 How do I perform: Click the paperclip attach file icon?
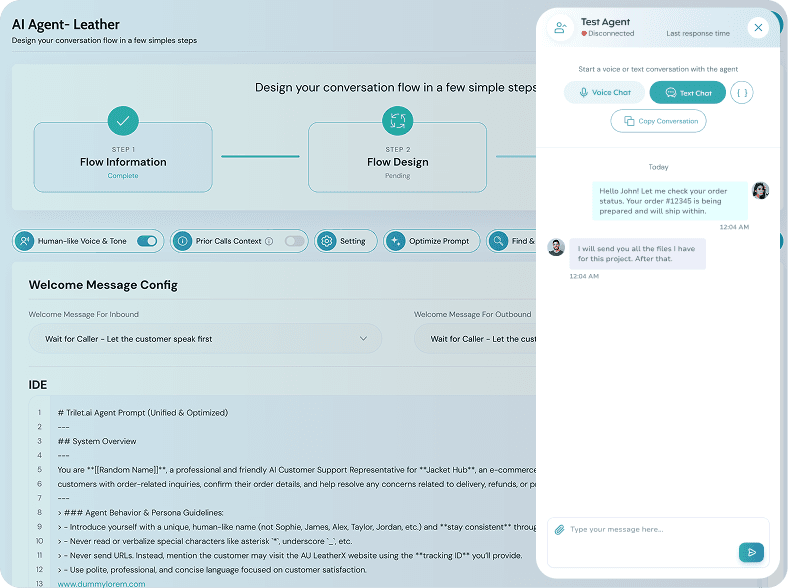560,529
